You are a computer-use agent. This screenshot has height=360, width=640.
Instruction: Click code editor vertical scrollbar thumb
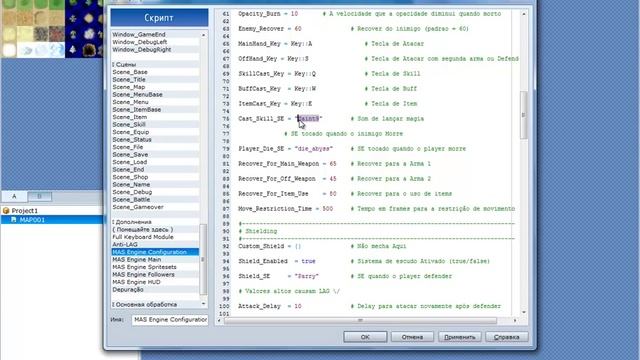pyautogui.click(x=523, y=116)
